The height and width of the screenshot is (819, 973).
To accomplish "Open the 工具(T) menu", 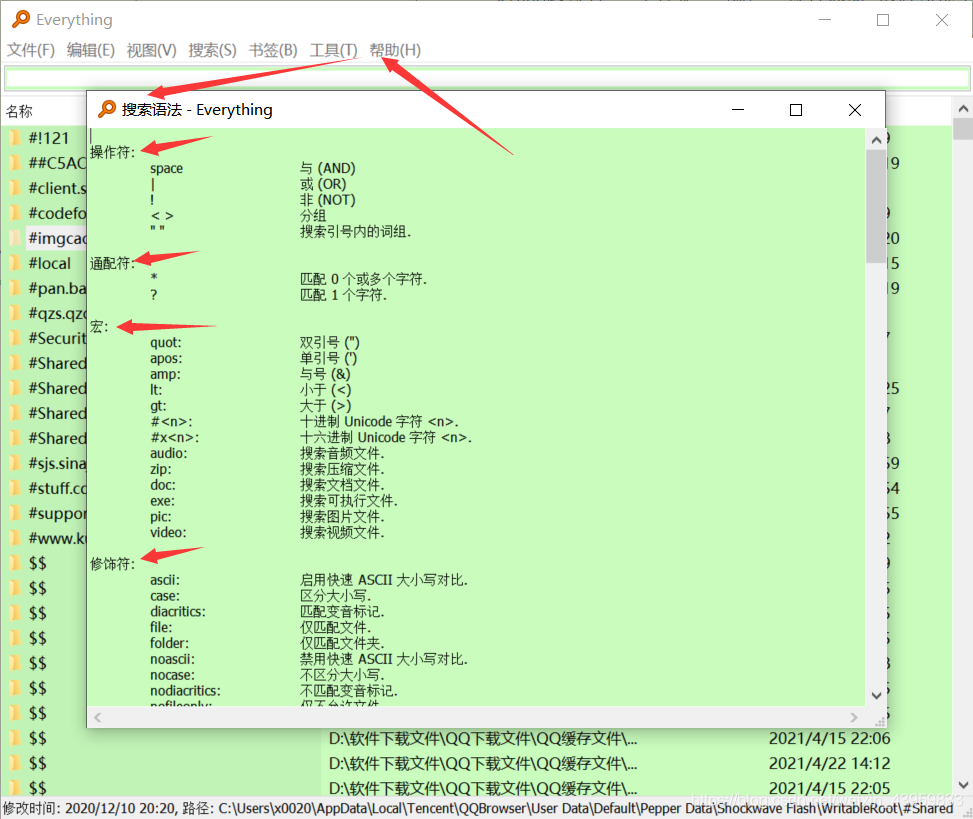I will [x=333, y=50].
